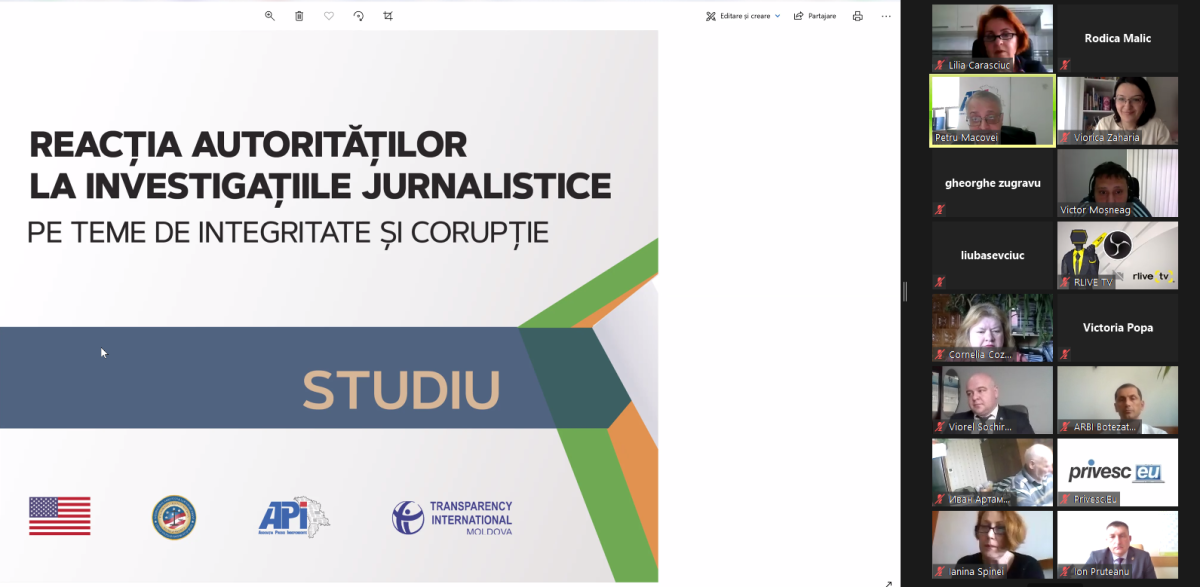This screenshot has width=1200, height=587.
Task: Select Viorica Zaharia's video thumbnail
Action: click(x=1117, y=110)
